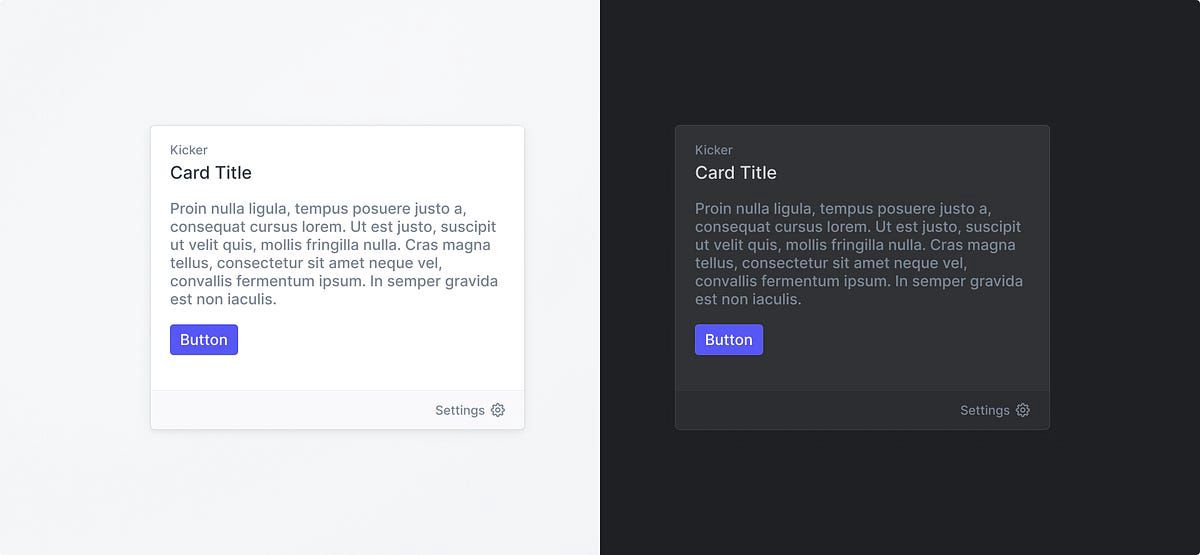Image resolution: width=1200 pixels, height=555 pixels.
Task: Click the Kicker label in the dark card
Action: click(714, 150)
